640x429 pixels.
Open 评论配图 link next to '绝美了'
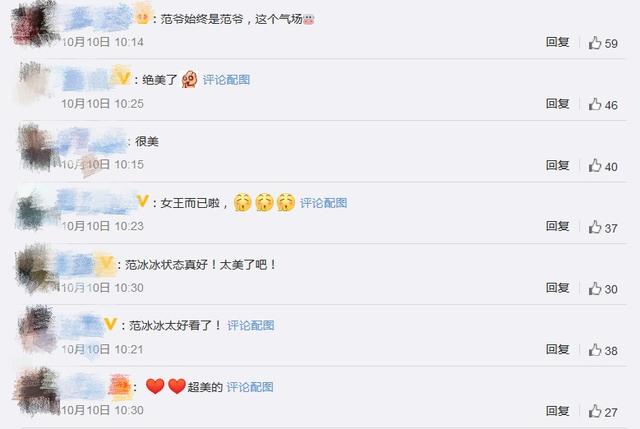click(x=226, y=80)
